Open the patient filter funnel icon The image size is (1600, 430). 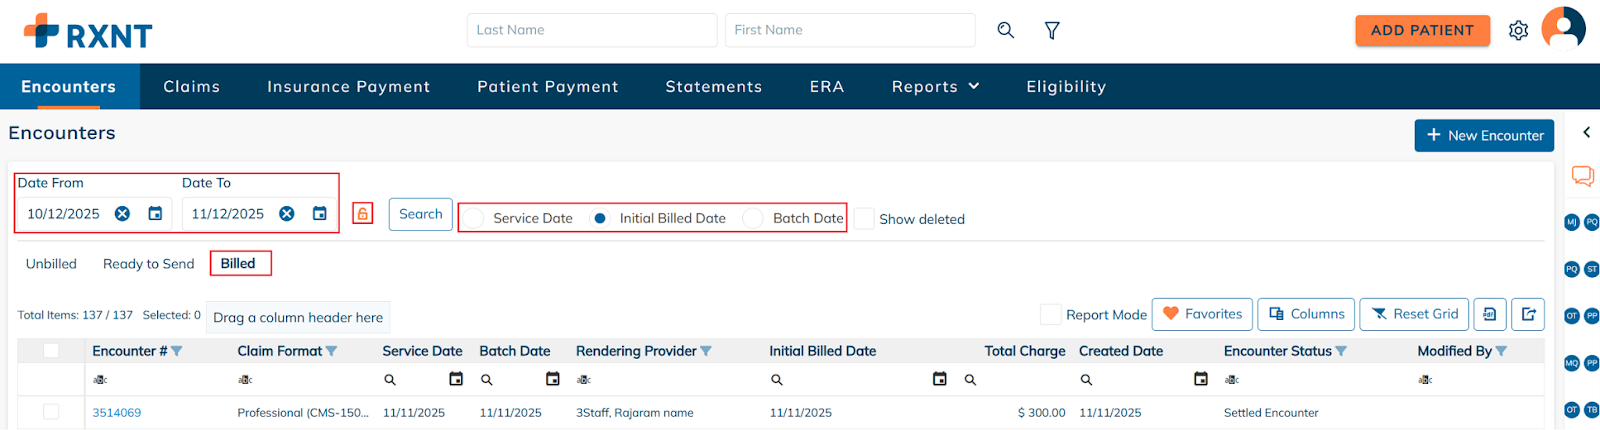pyautogui.click(x=1052, y=31)
